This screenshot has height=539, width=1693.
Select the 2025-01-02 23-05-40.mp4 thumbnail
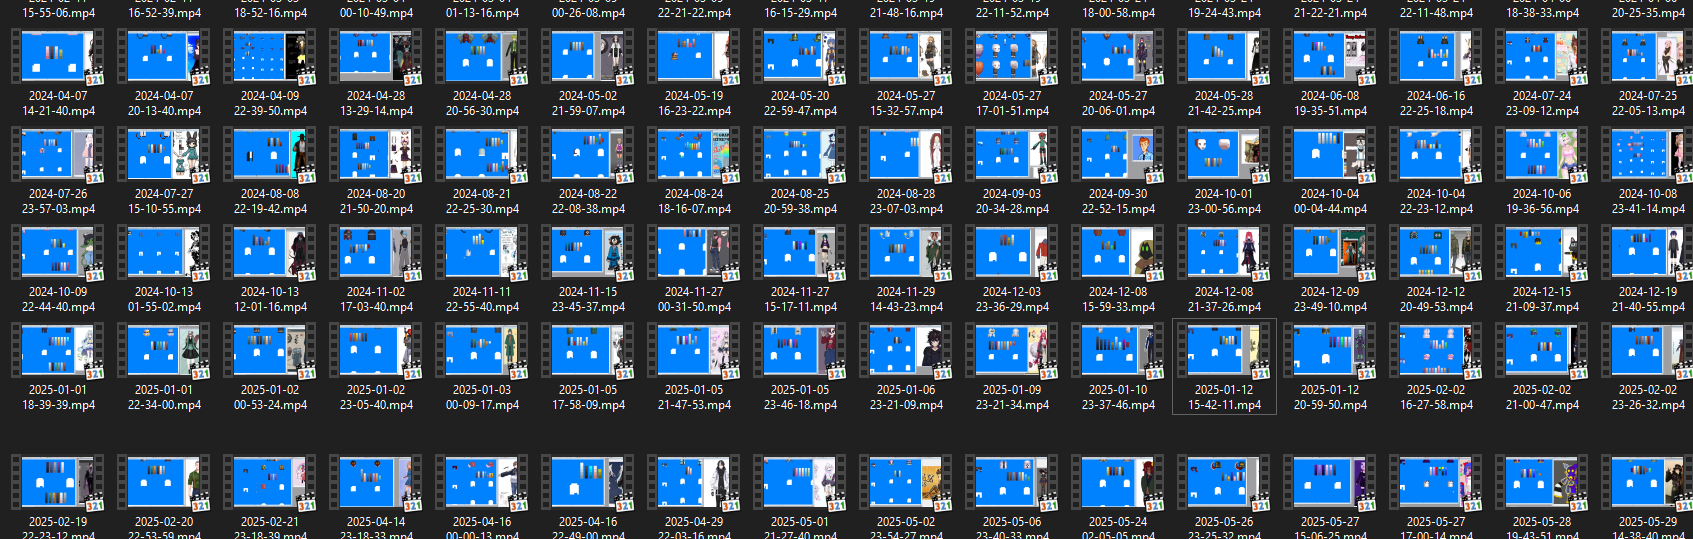376,351
